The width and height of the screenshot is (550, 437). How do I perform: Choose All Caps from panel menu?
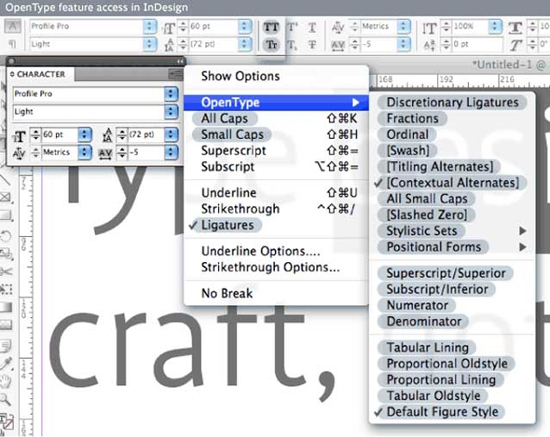tap(224, 119)
